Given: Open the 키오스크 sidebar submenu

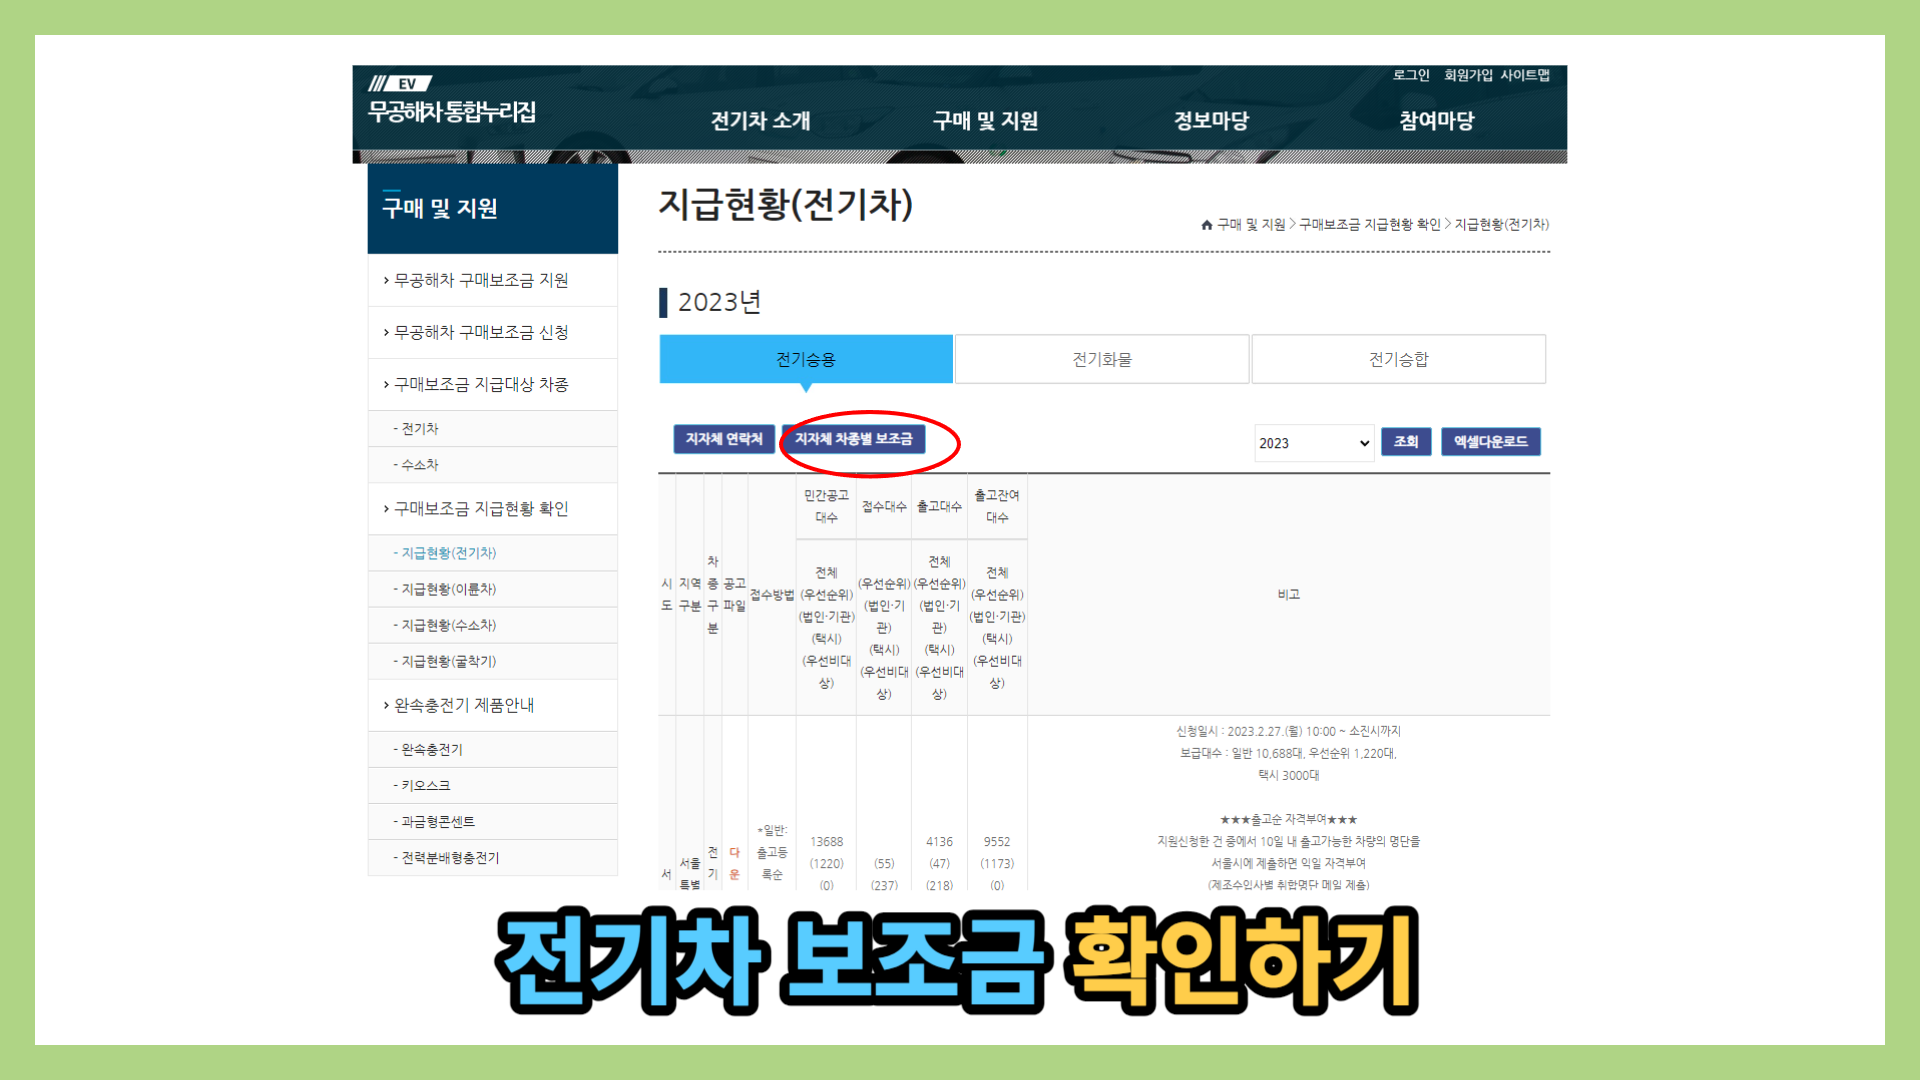Looking at the screenshot, I should tap(493, 786).
